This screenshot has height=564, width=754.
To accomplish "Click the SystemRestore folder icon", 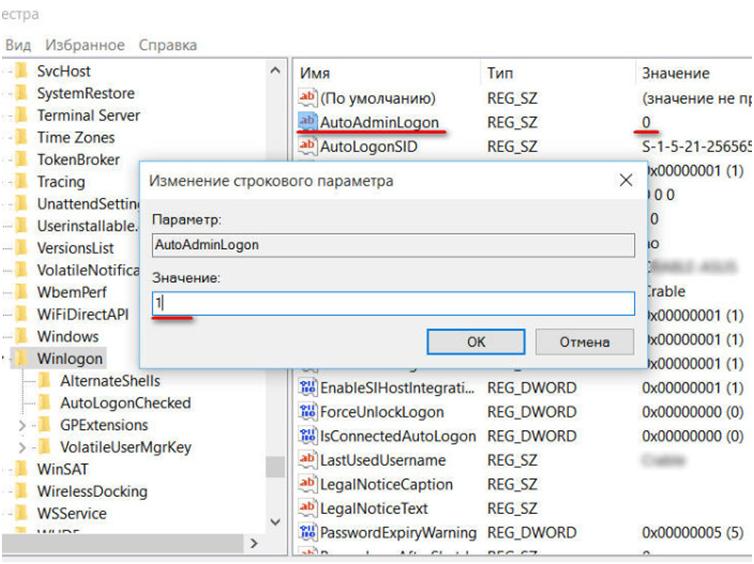I will [21, 93].
